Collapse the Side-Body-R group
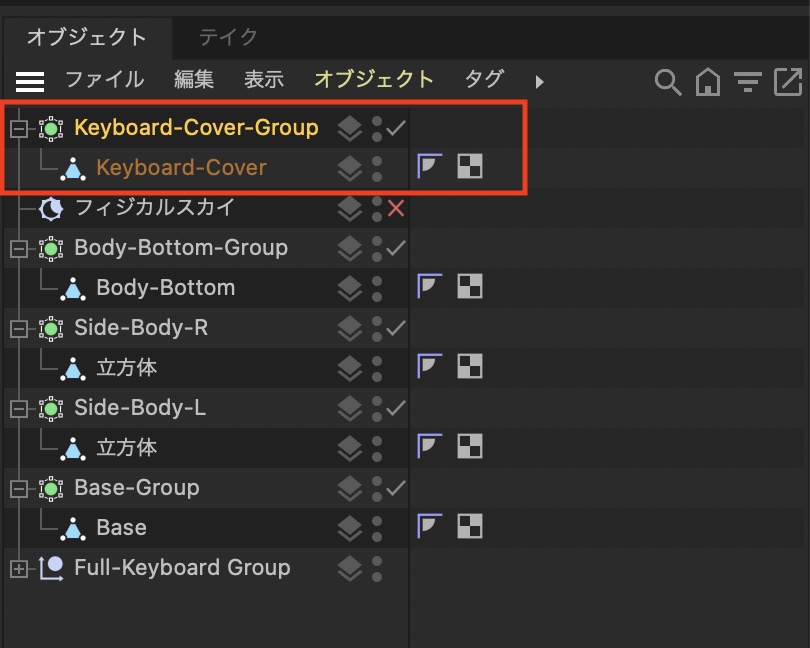 [17, 328]
